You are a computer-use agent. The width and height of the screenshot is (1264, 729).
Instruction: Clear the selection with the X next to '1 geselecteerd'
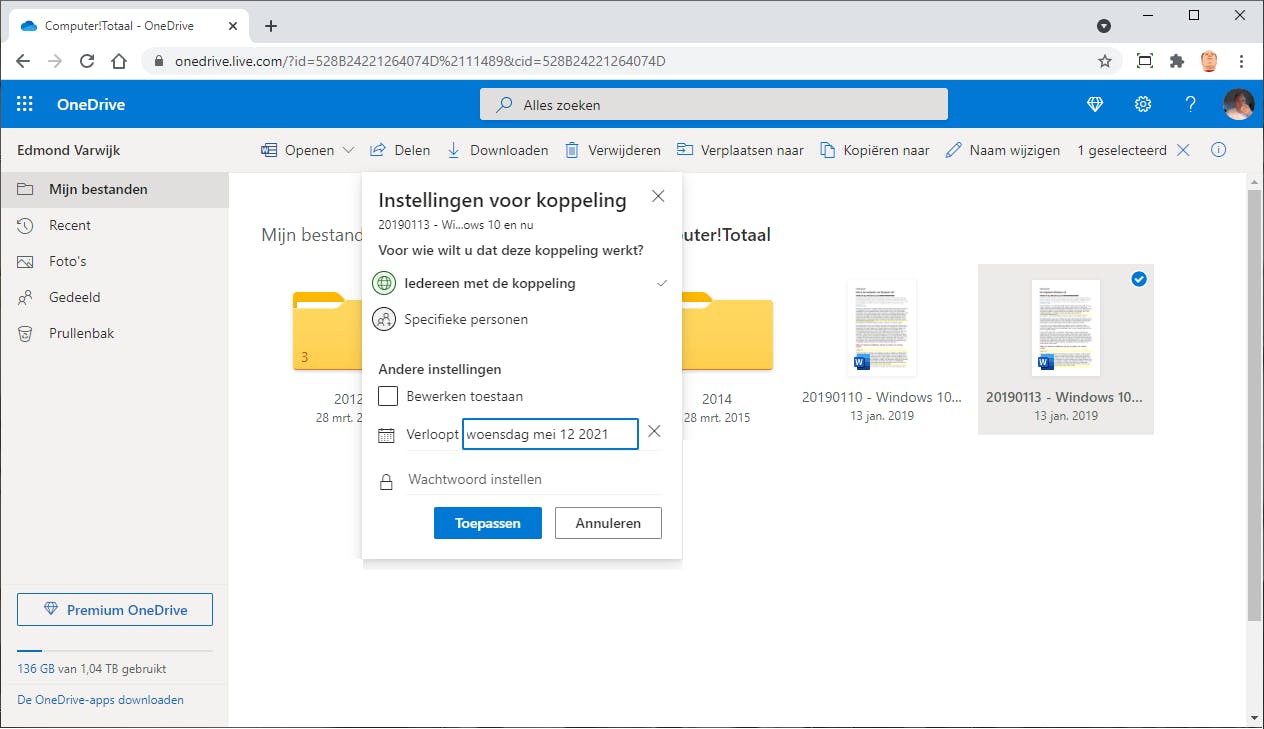1183,150
